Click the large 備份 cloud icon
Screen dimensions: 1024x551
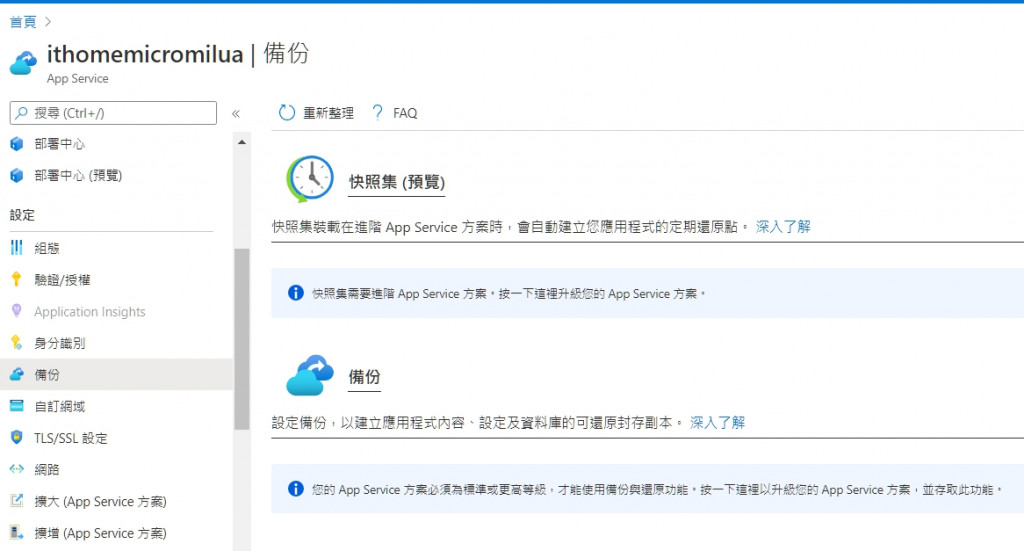pos(310,375)
